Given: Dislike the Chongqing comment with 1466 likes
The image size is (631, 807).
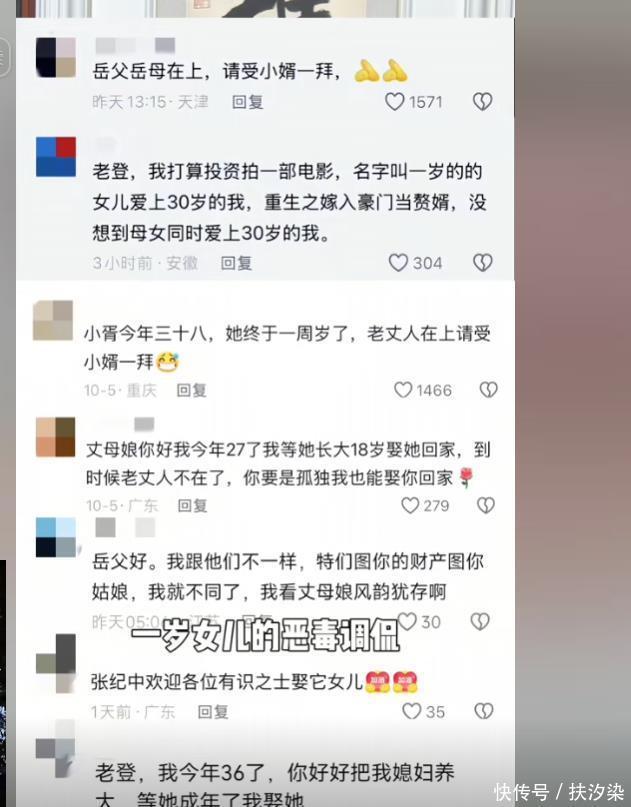Looking at the screenshot, I should 488,390.
